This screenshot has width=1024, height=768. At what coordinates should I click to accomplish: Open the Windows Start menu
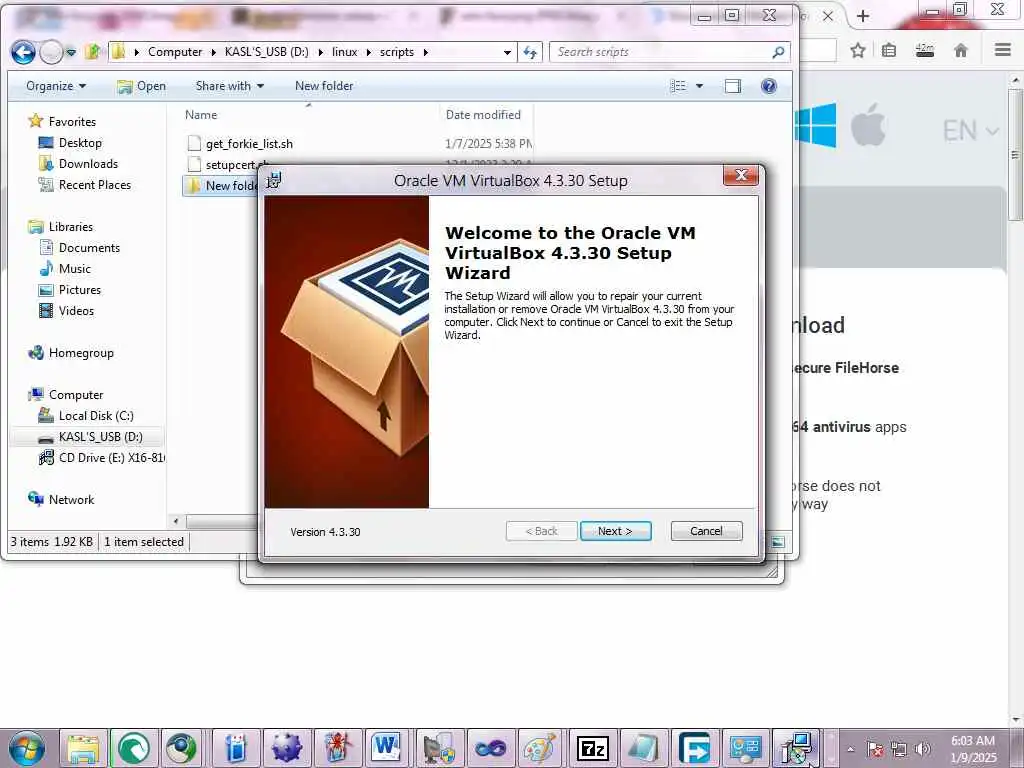coord(26,748)
